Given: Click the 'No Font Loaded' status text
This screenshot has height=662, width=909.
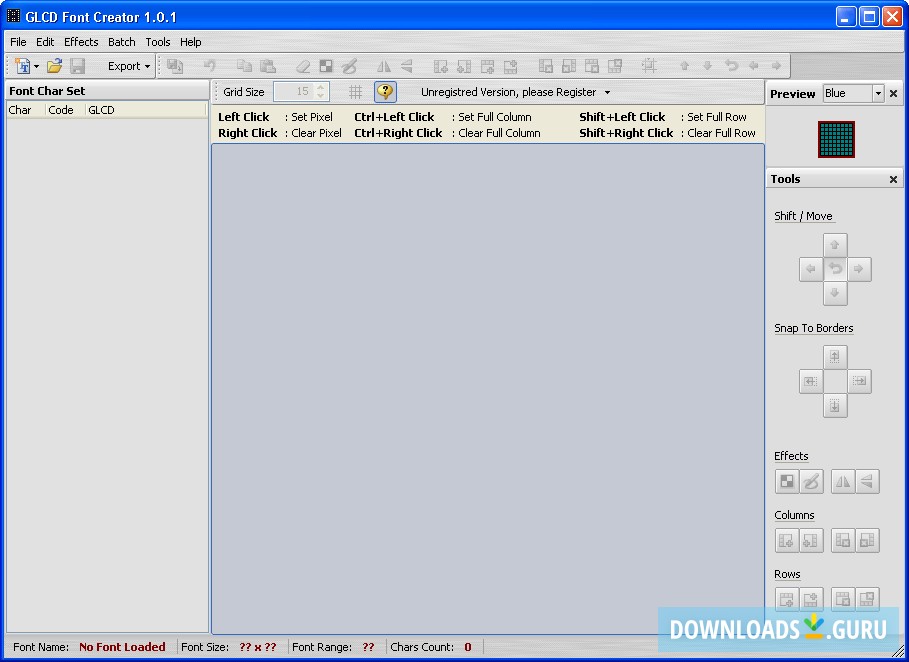Looking at the screenshot, I should [x=122, y=647].
